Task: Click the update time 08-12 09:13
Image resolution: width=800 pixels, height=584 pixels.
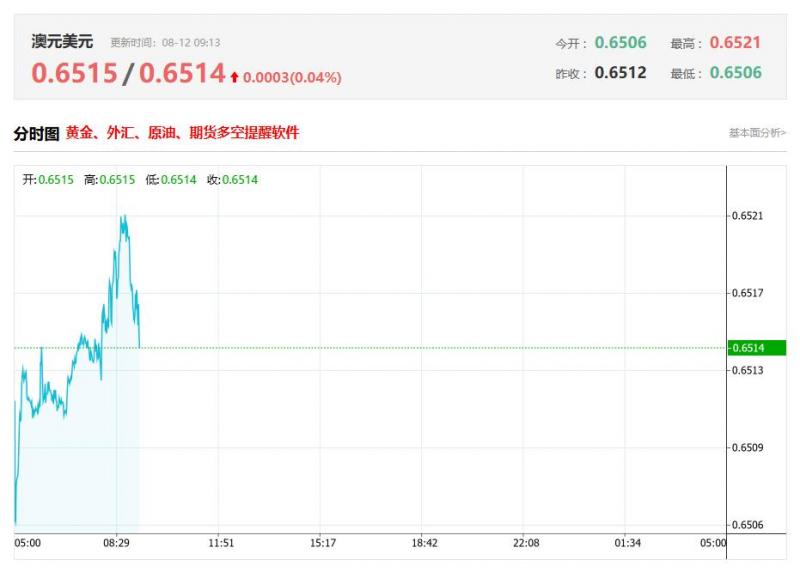Action: [x=191, y=43]
